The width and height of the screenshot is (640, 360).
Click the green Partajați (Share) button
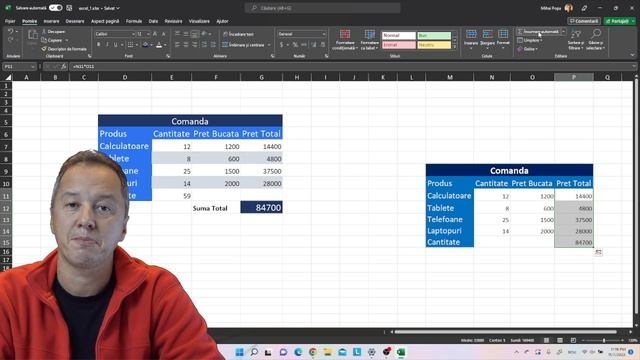(620, 21)
